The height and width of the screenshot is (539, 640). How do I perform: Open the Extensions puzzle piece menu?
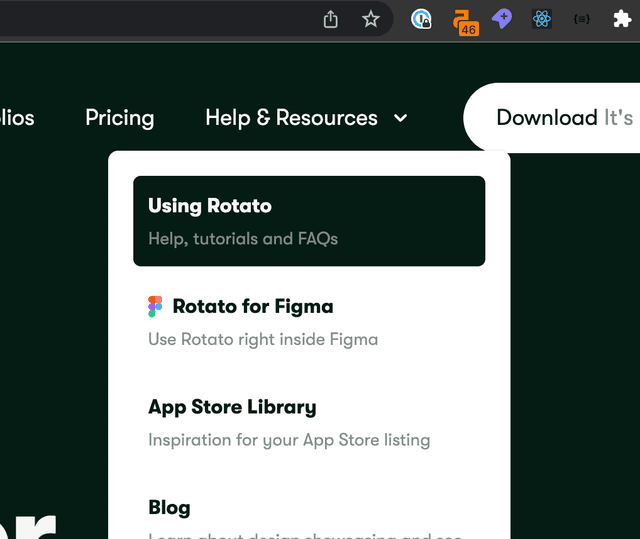tap(622, 19)
